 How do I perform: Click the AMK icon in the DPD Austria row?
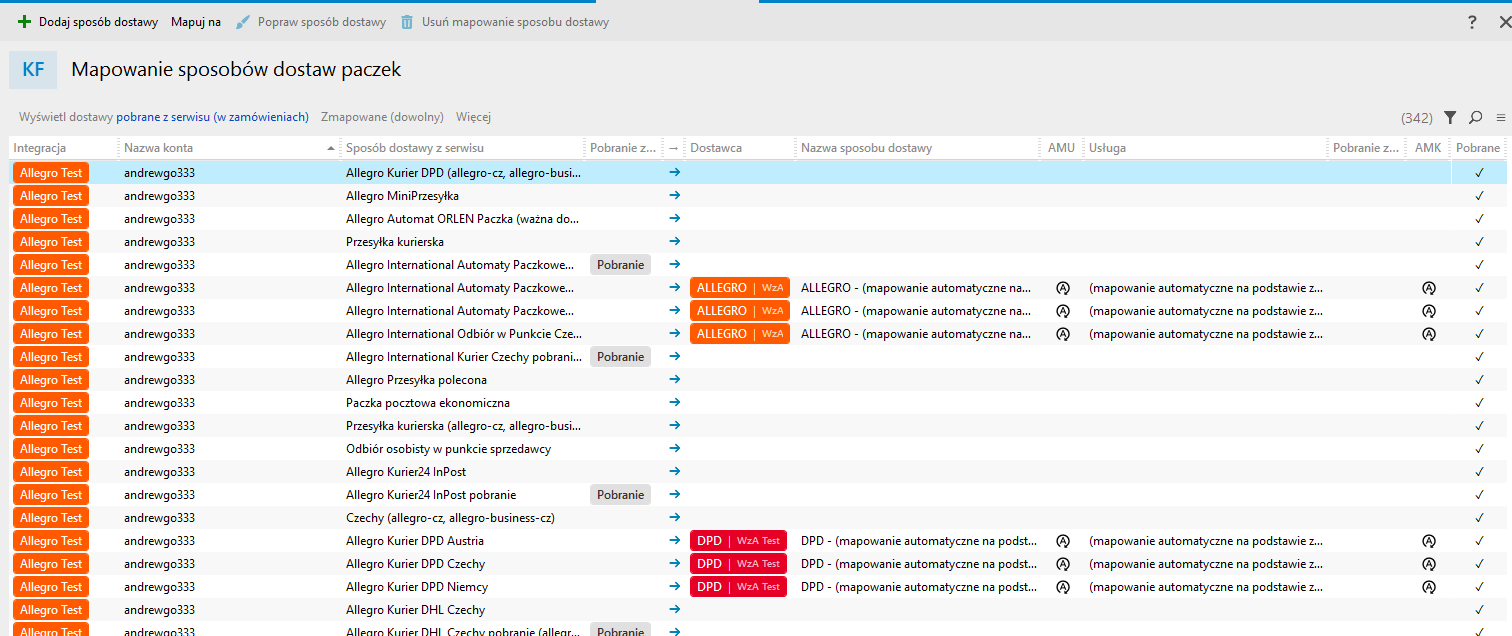click(1429, 541)
